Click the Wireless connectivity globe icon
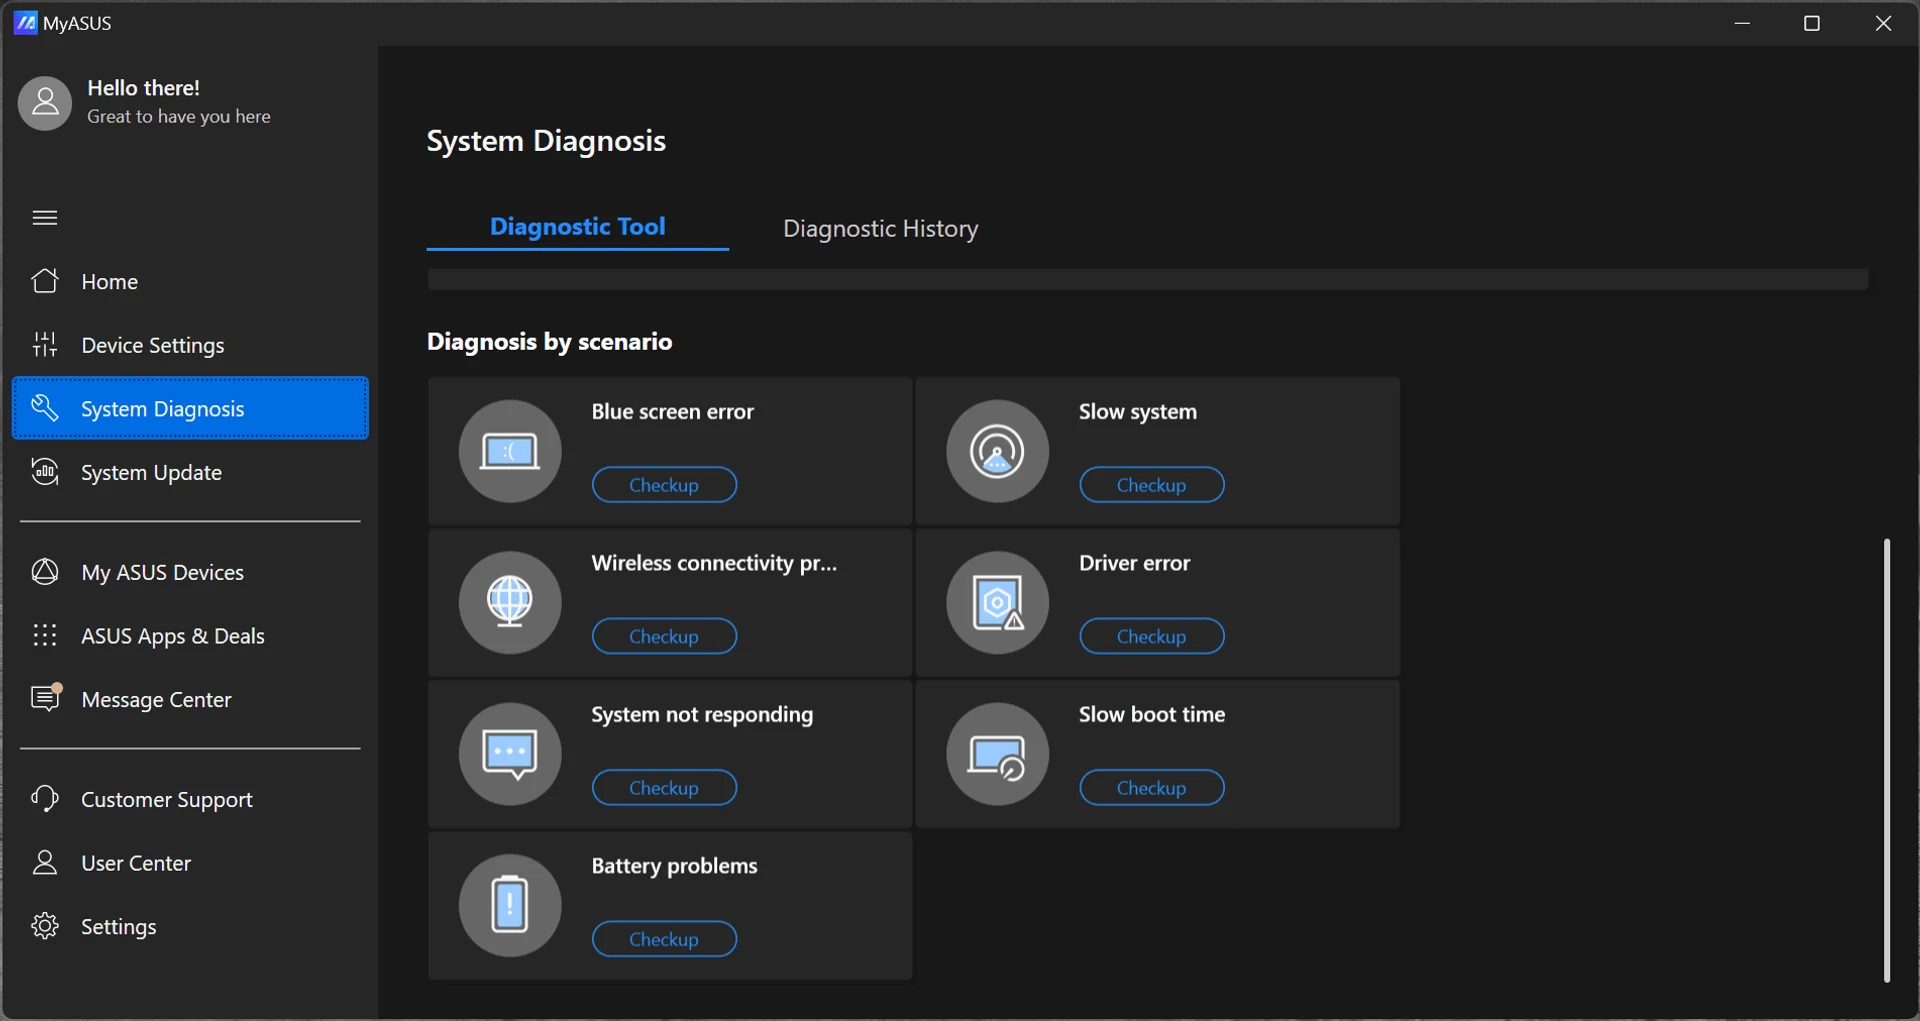The width and height of the screenshot is (1920, 1021). pos(510,602)
